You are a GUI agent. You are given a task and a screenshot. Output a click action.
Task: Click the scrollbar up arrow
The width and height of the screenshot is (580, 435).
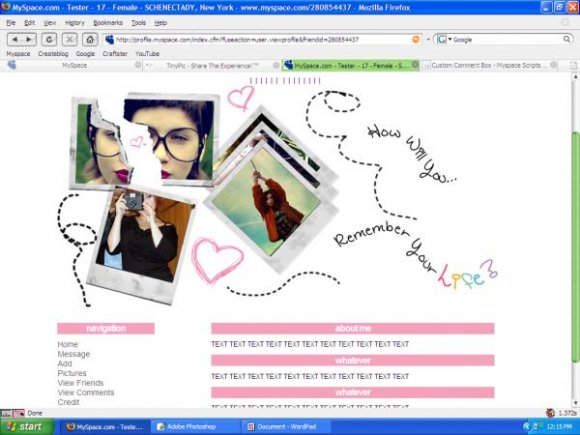point(575,77)
